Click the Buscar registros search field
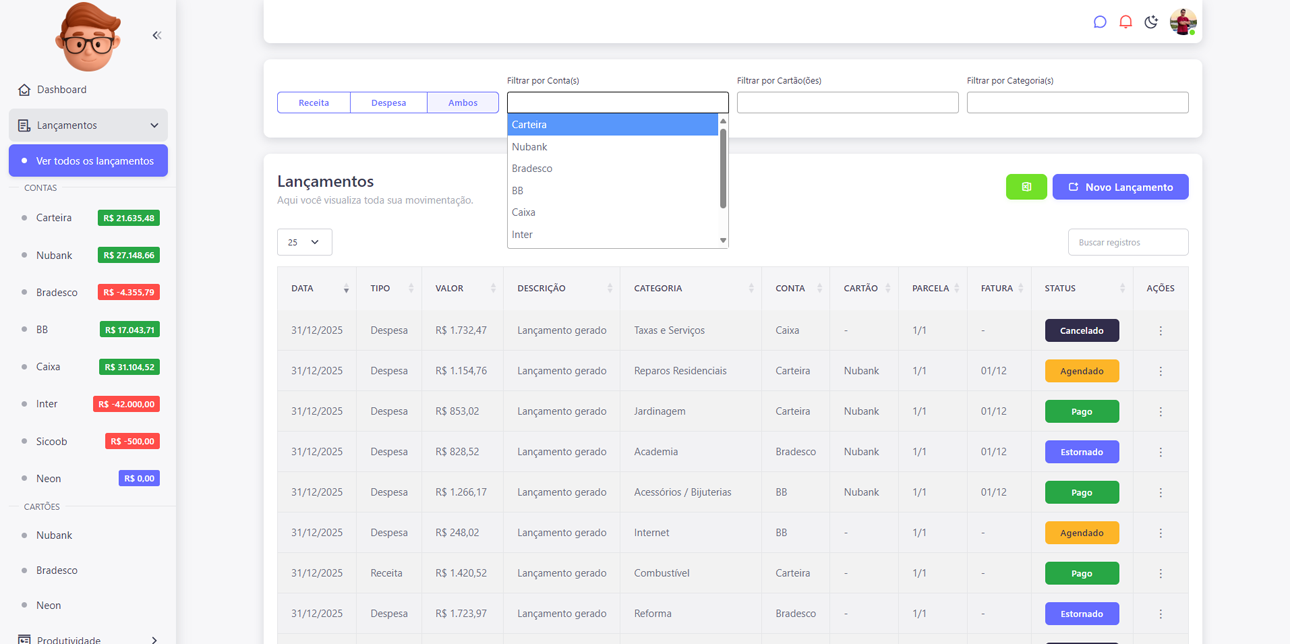Image resolution: width=1290 pixels, height=644 pixels. pos(1127,242)
